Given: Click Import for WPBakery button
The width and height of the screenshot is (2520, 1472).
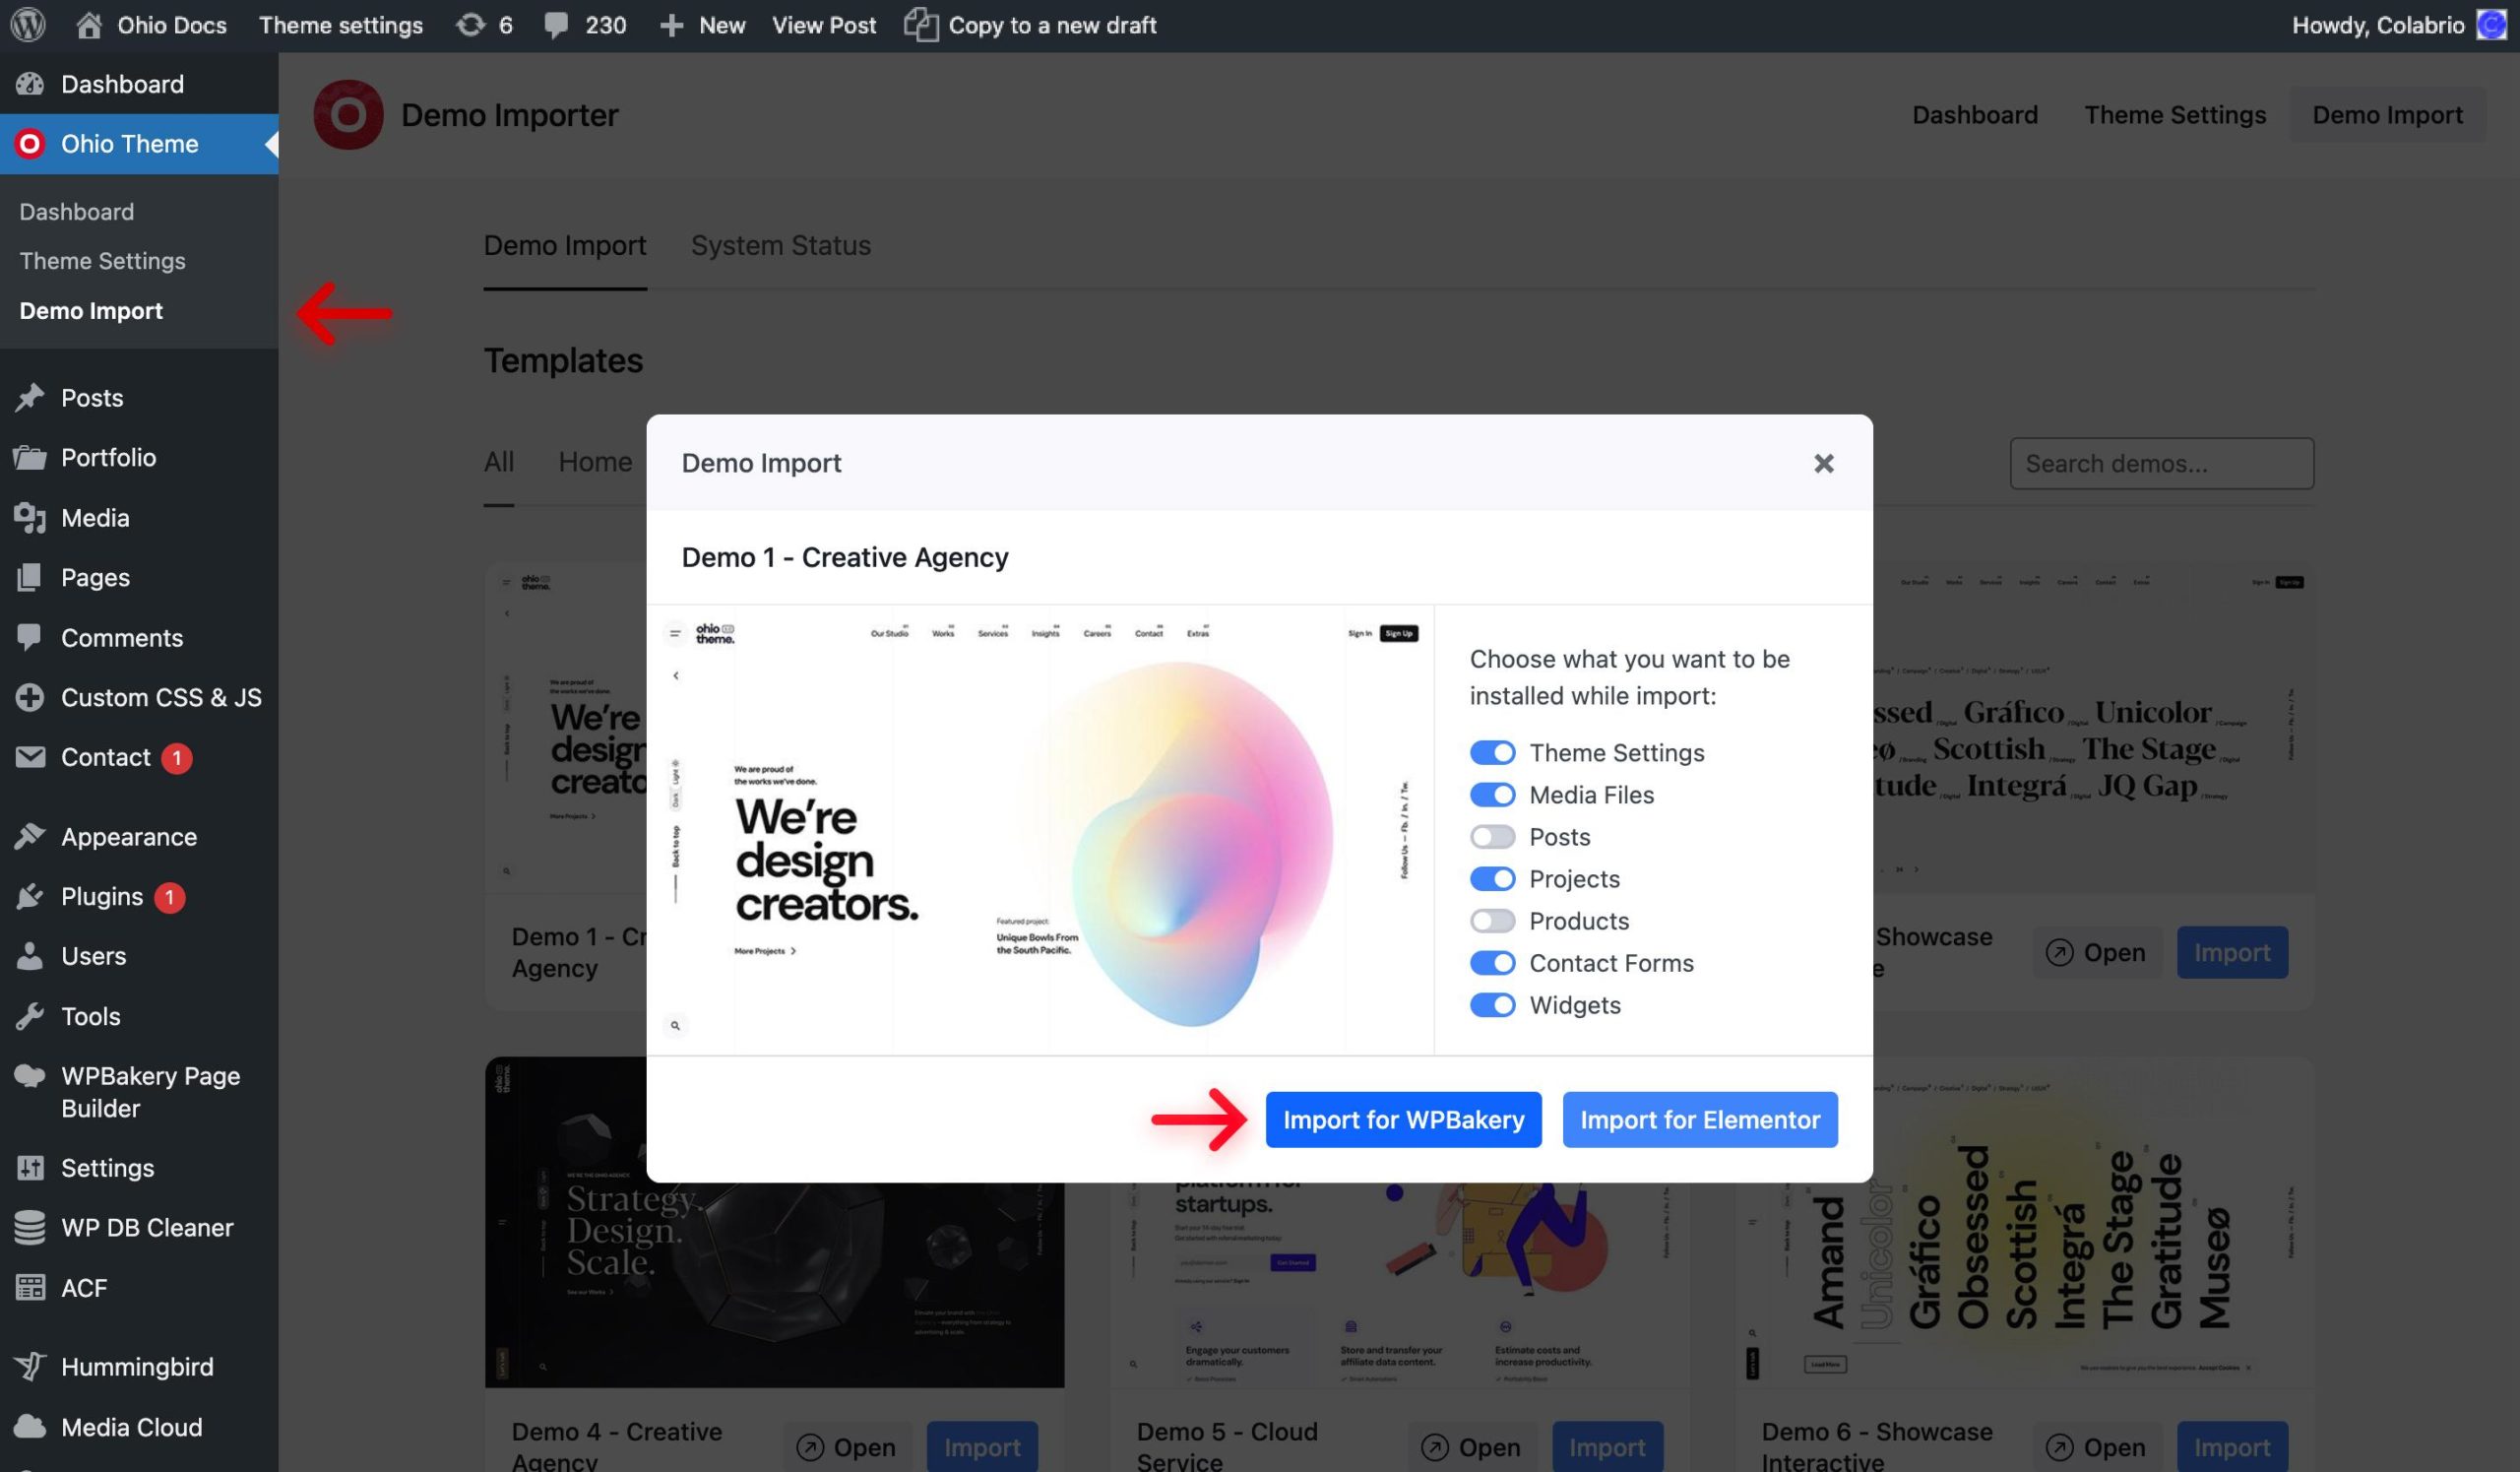Looking at the screenshot, I should pyautogui.click(x=1403, y=1120).
